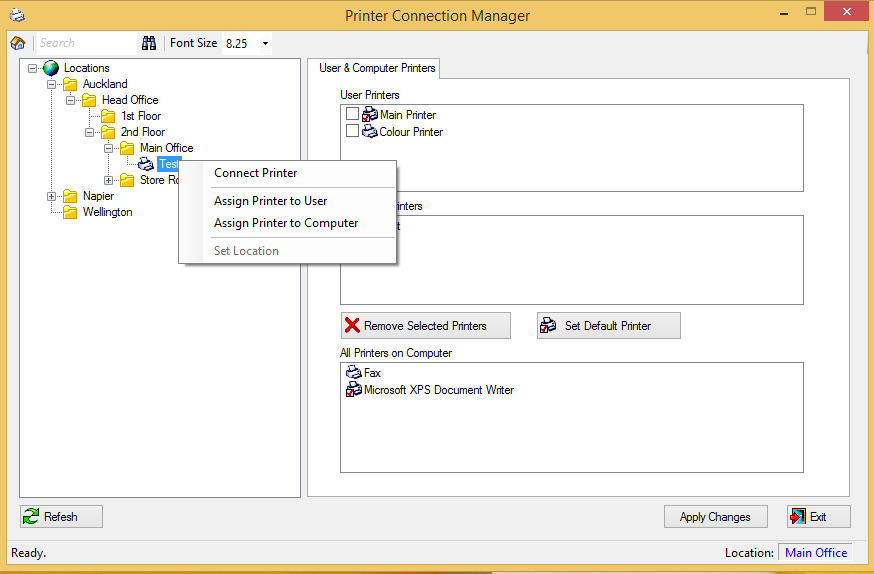Viewport: 874px width, 574px height.
Task: Click the Fax printer icon
Action: [x=353, y=373]
